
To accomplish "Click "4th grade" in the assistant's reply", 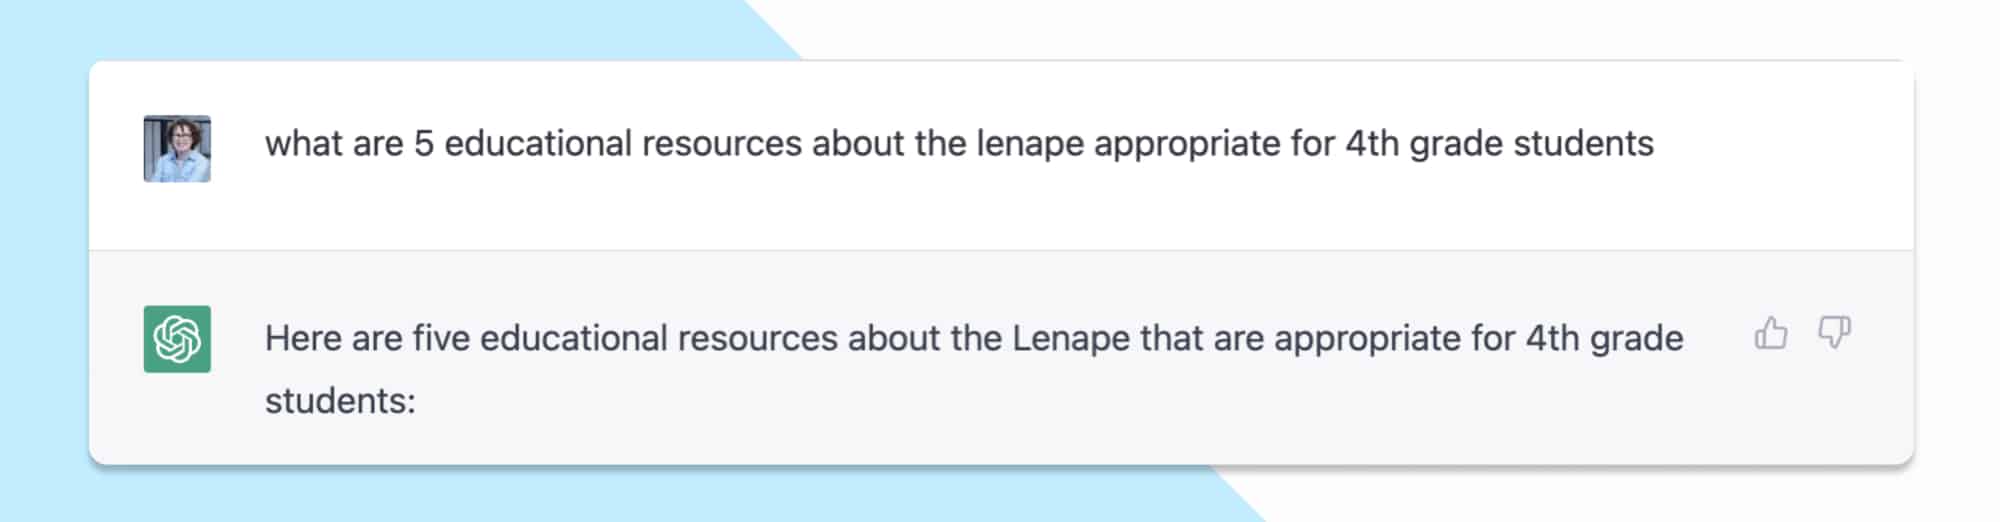I will pos(1604,339).
